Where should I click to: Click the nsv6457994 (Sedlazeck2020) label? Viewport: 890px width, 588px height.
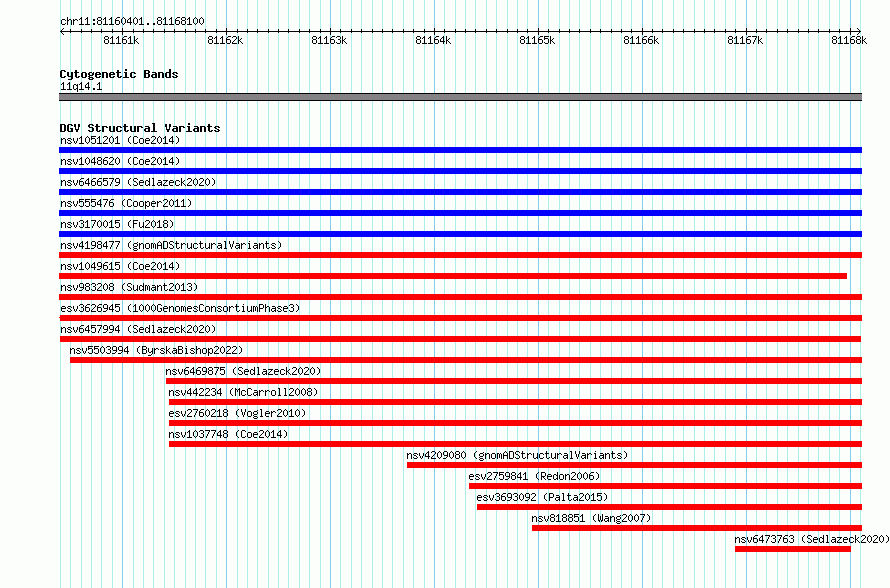(x=138, y=329)
